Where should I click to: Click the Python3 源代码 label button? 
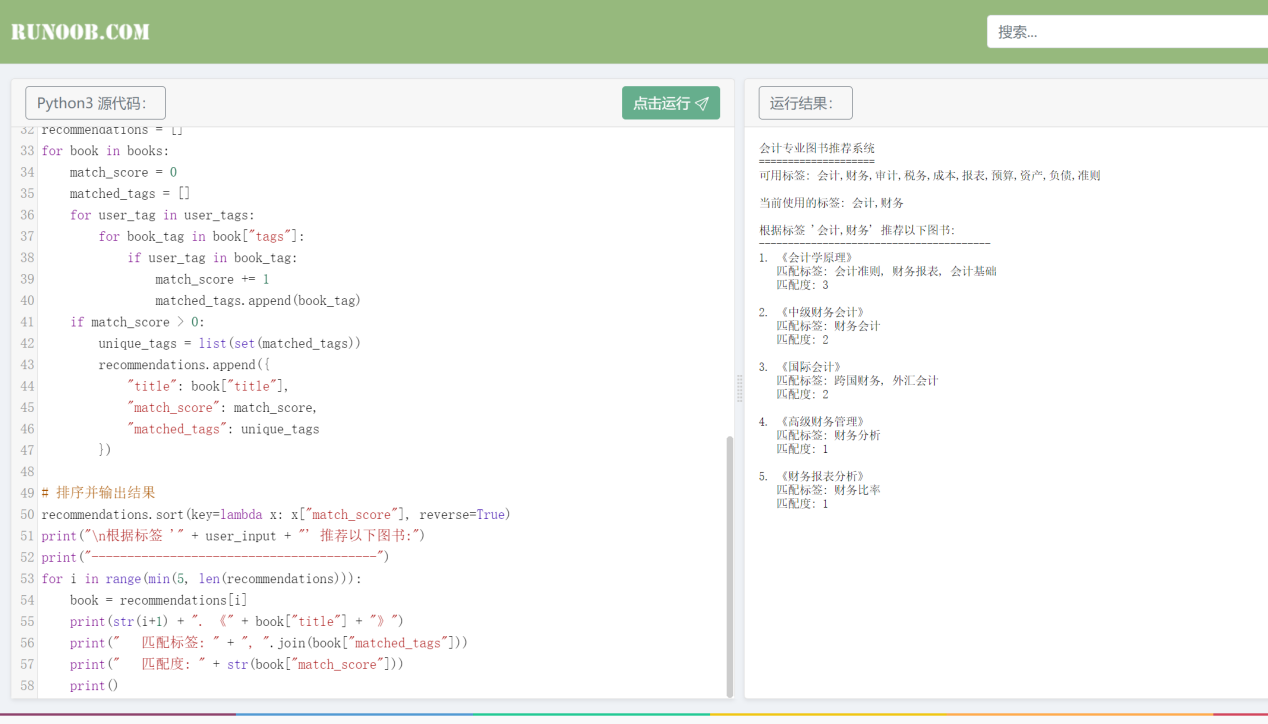point(95,103)
